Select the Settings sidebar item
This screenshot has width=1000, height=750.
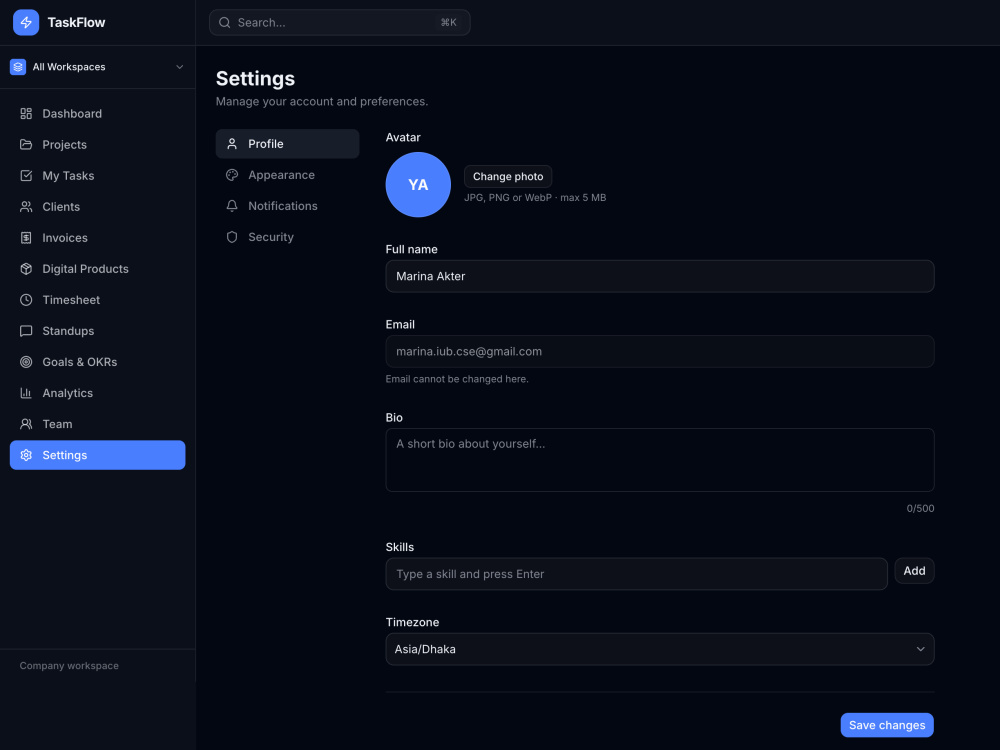coord(98,455)
